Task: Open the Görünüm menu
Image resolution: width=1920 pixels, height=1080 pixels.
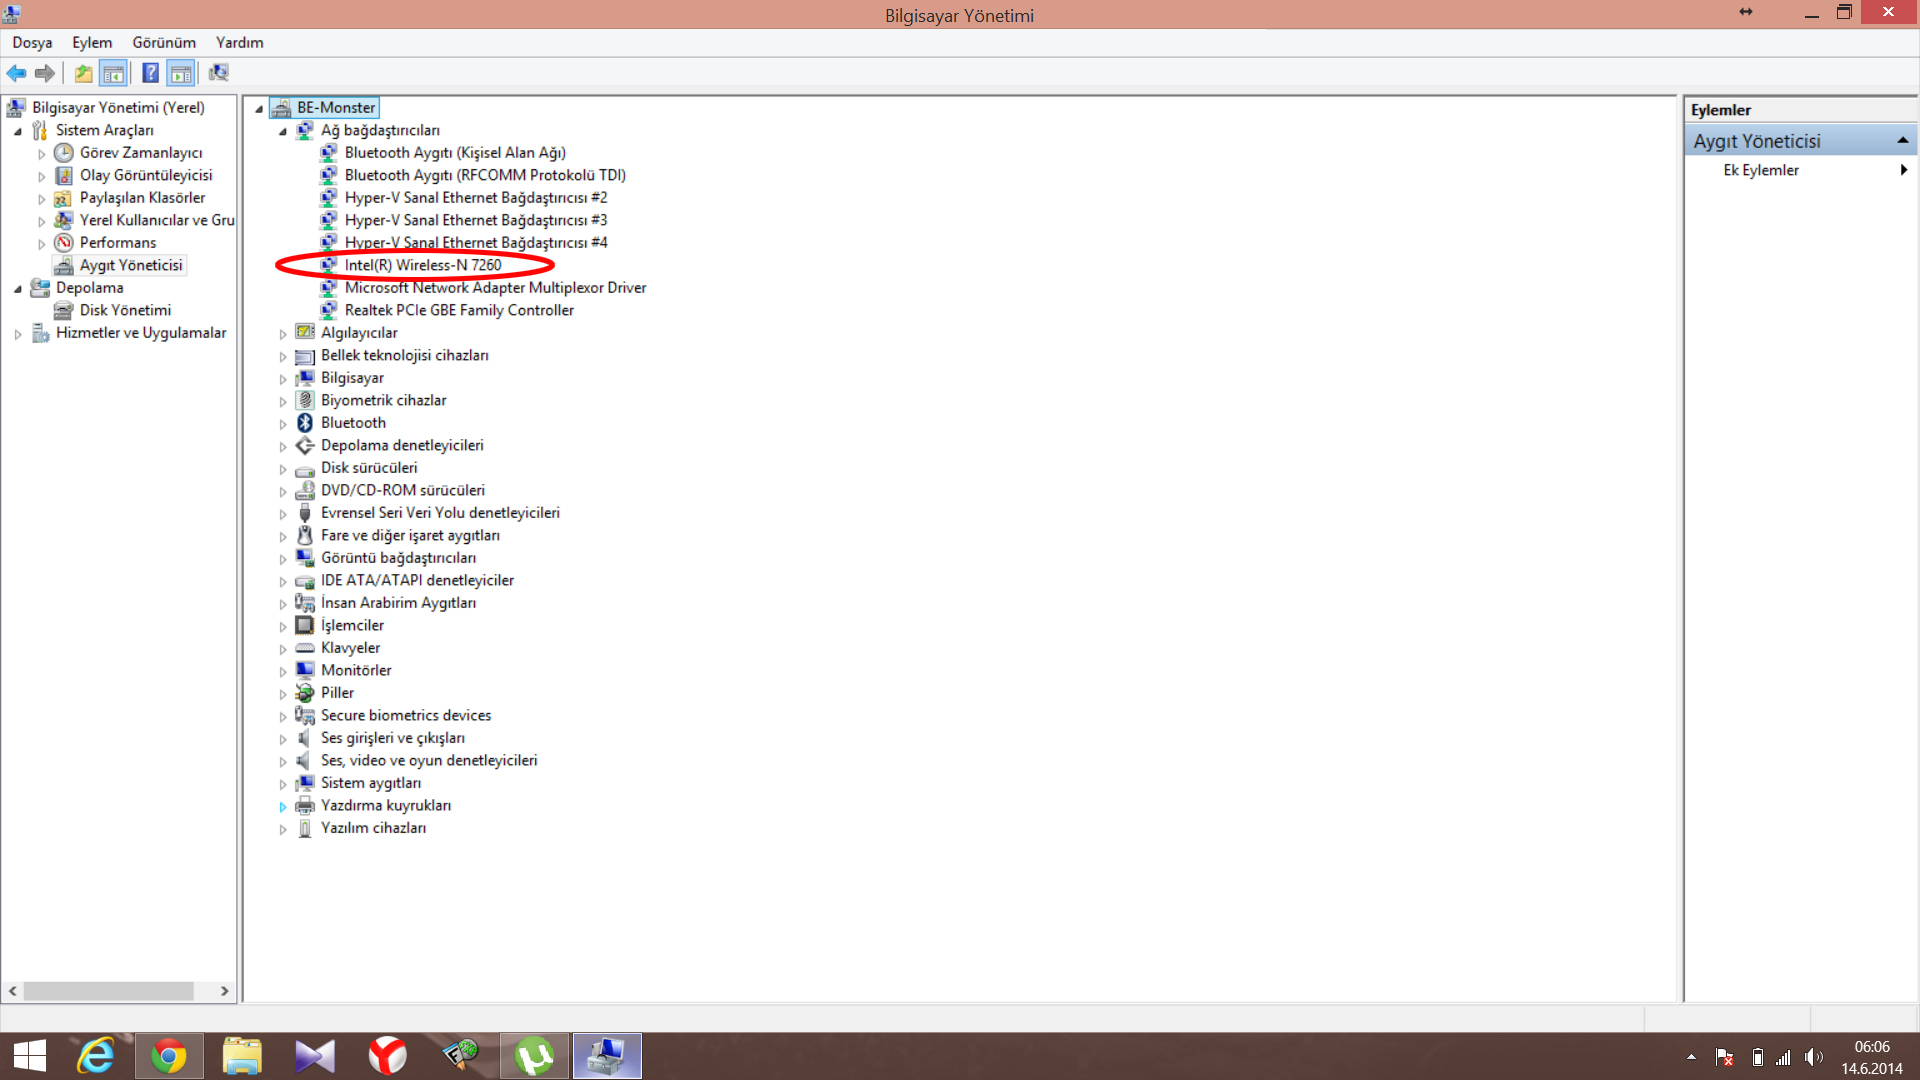Action: tap(164, 42)
